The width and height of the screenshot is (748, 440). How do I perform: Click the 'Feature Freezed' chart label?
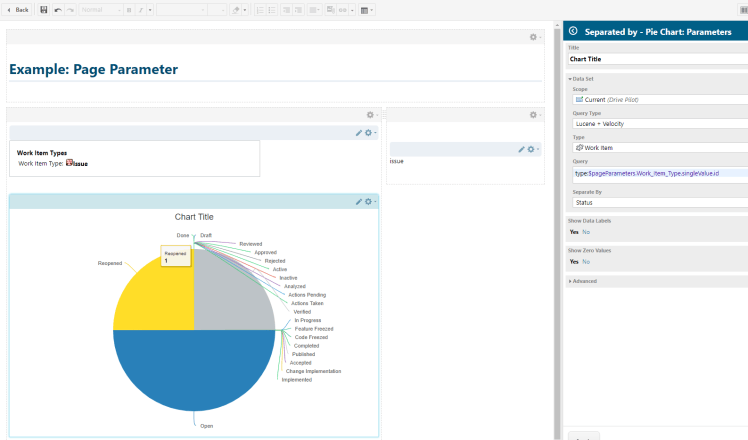[314, 329]
